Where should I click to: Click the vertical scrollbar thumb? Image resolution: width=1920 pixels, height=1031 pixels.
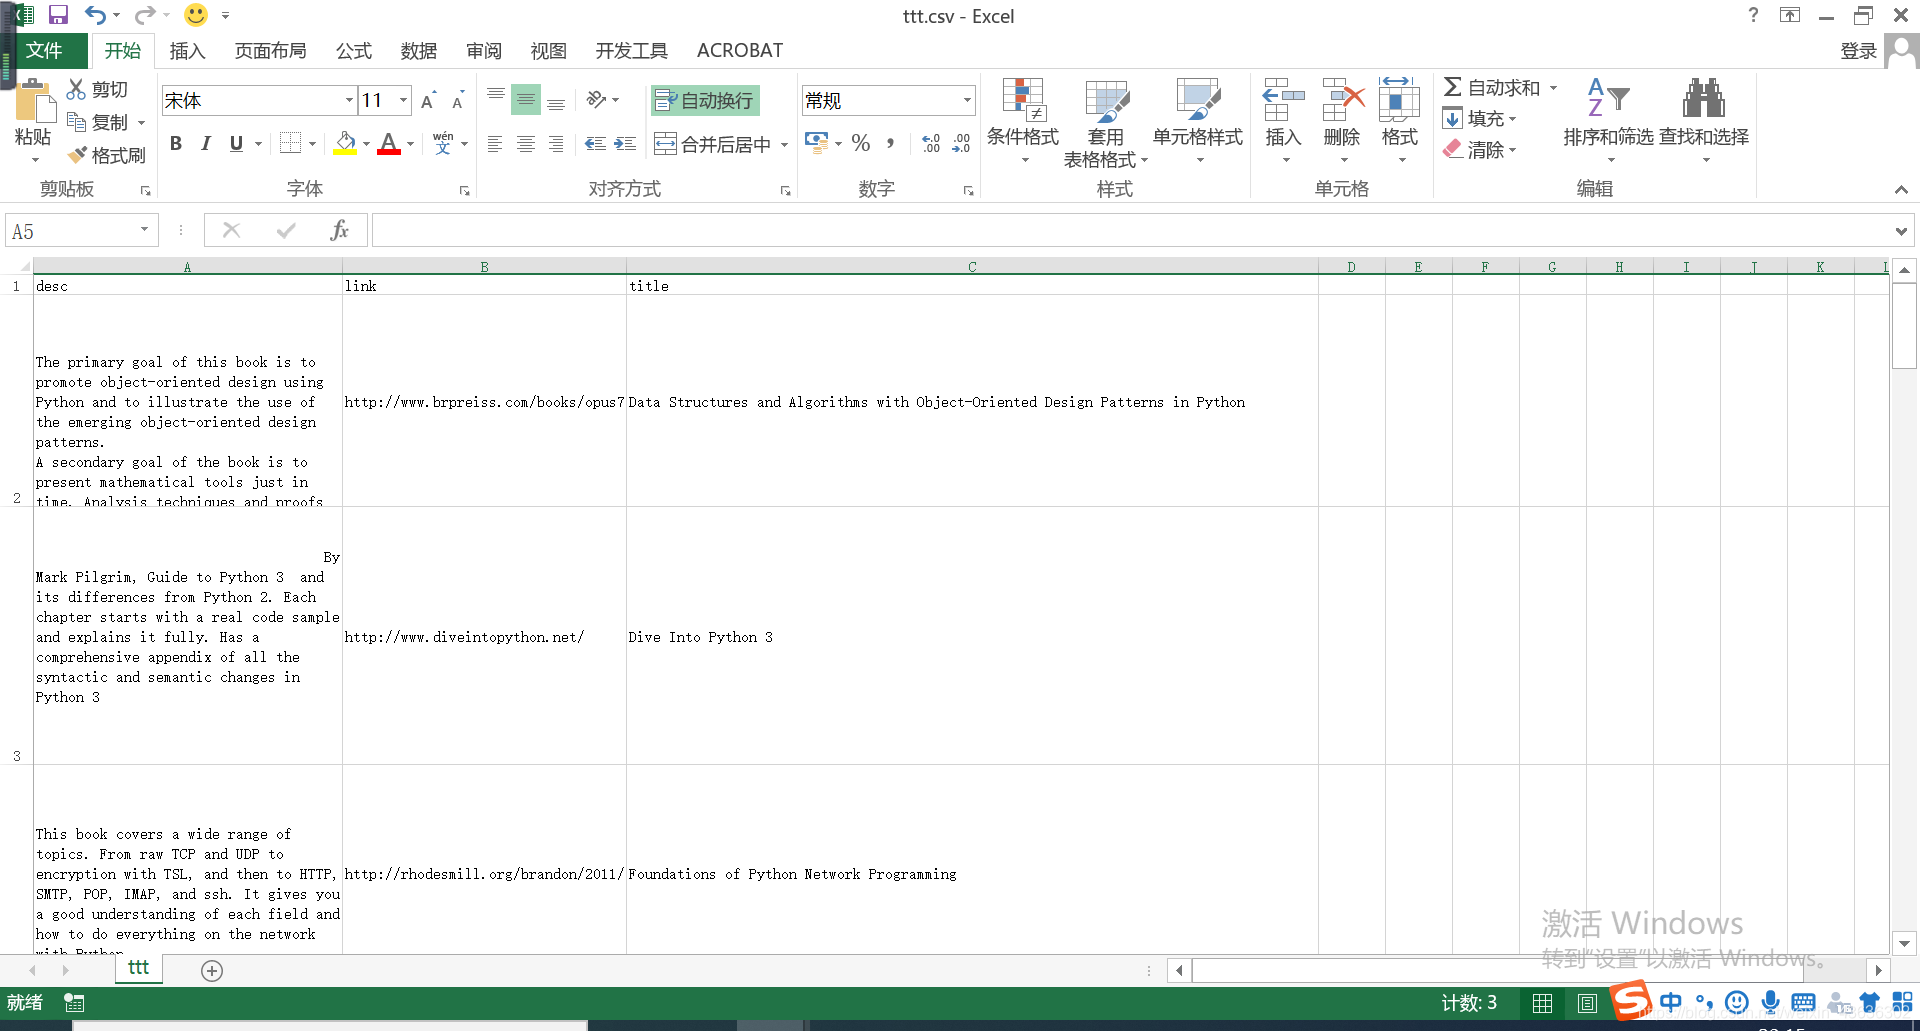pyautogui.click(x=1904, y=327)
